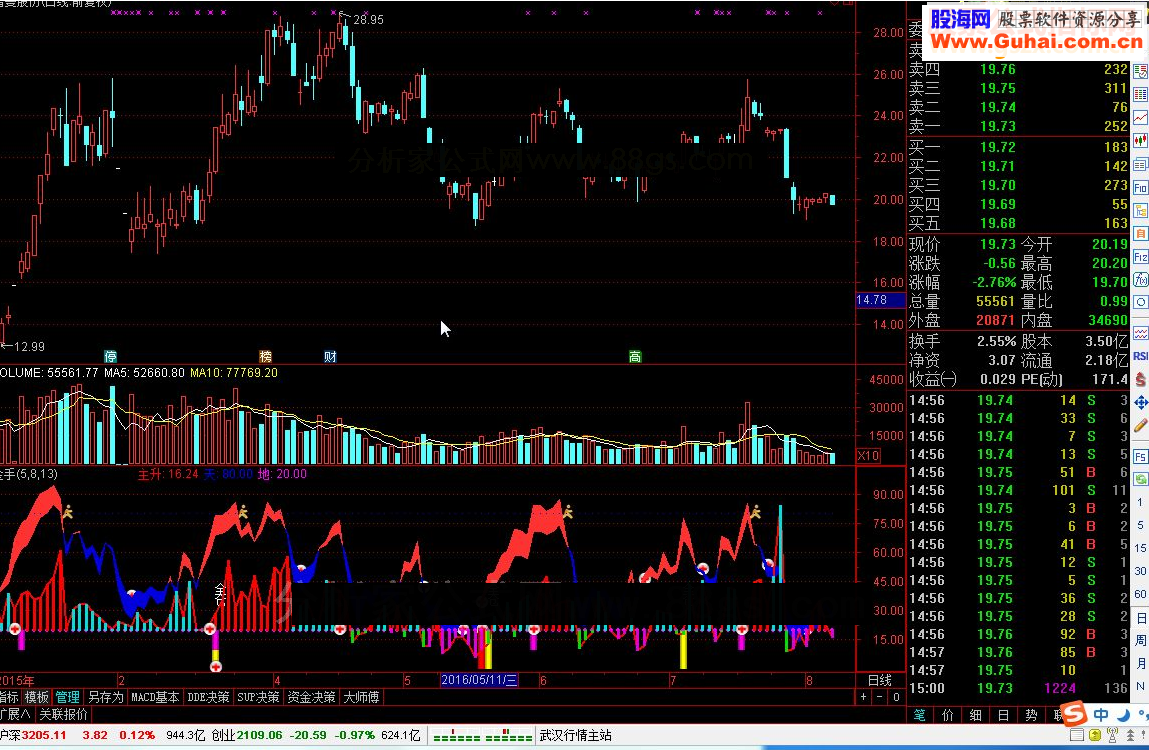Select the DDE决策 template

[208, 696]
